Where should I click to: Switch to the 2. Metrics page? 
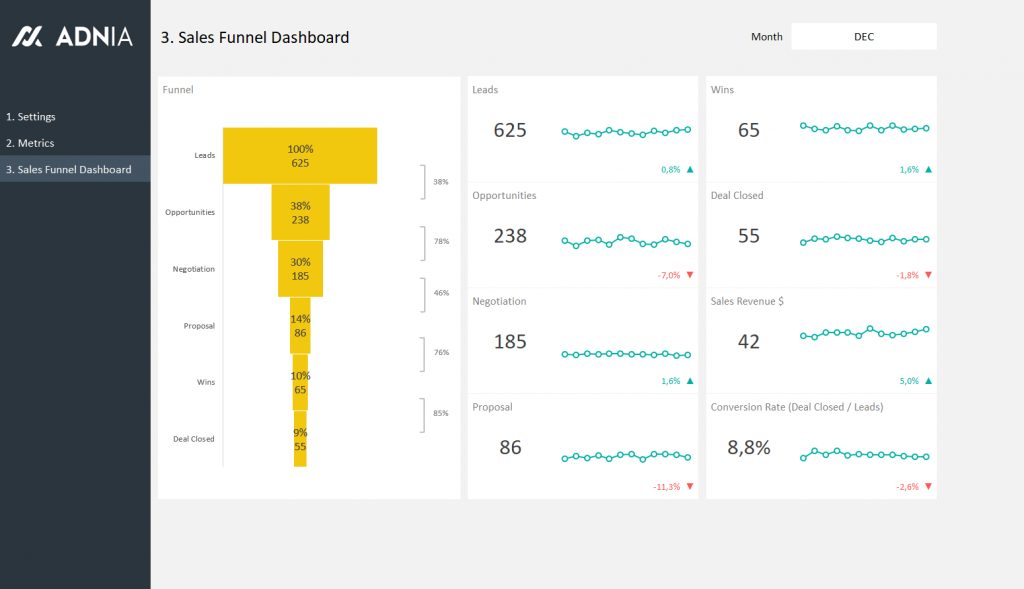28,142
